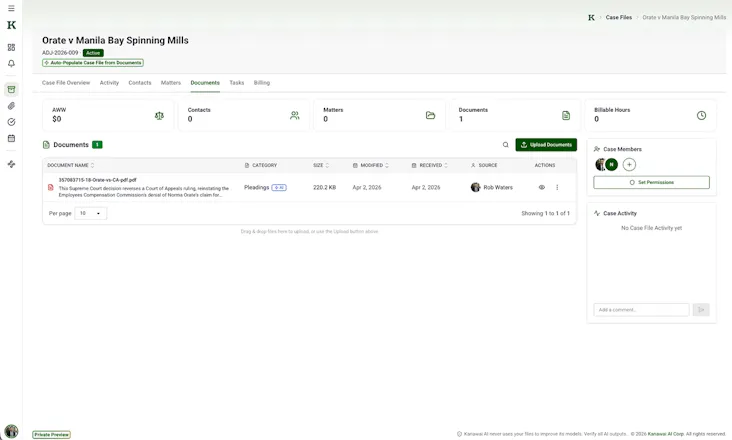Click the Rob Waters source name

(x=498, y=187)
